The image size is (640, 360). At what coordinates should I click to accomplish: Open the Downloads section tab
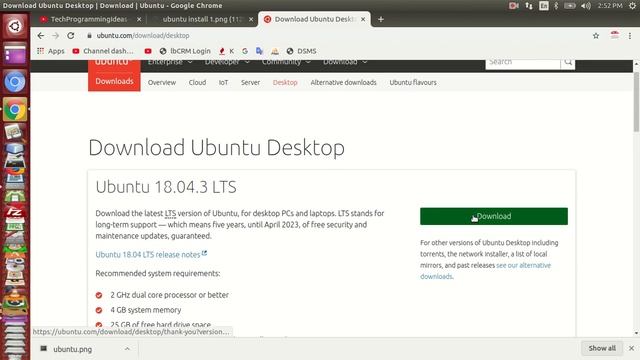[x=114, y=81]
